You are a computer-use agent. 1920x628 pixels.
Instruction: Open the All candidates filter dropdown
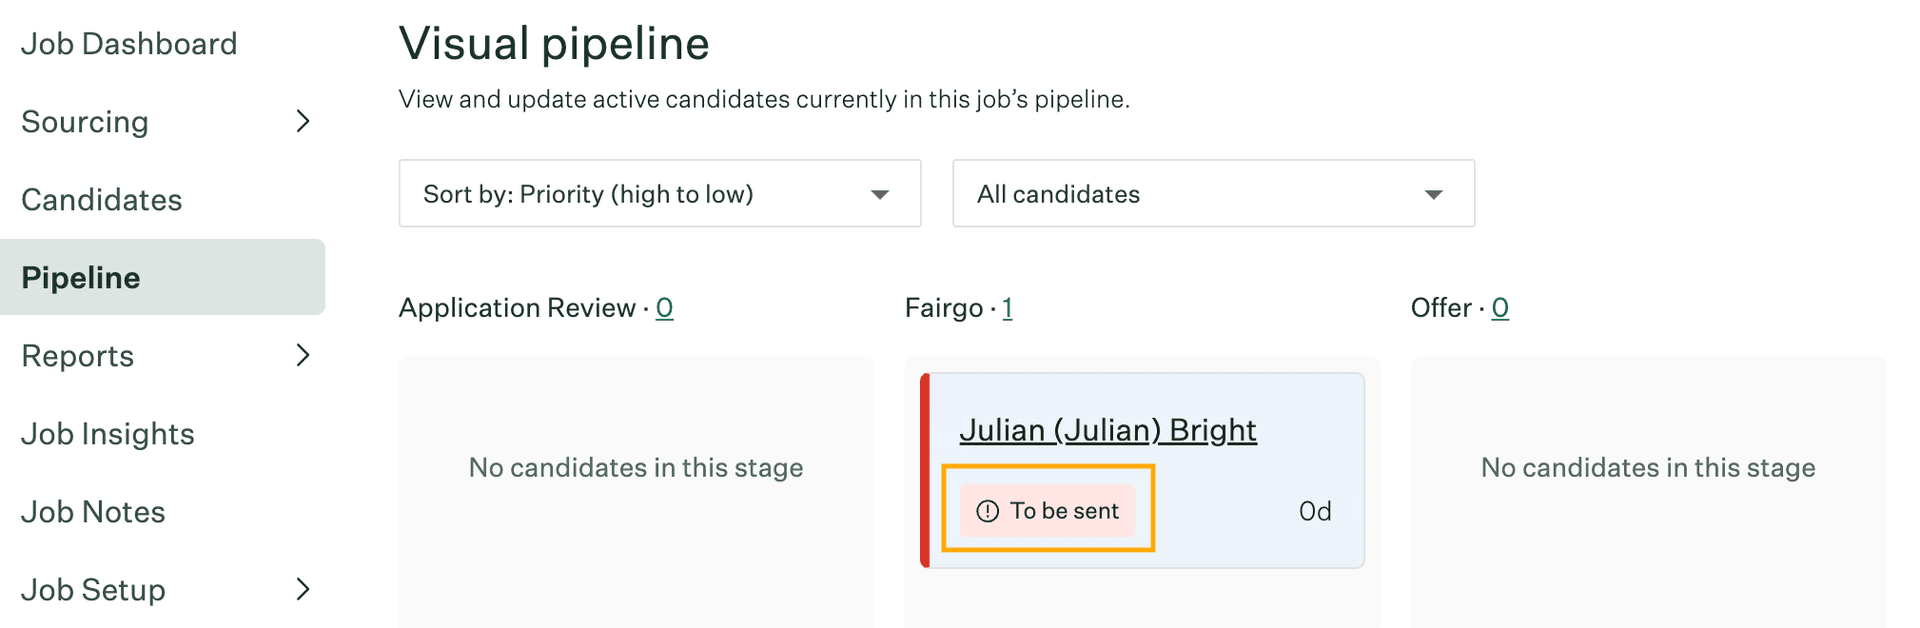click(1212, 194)
